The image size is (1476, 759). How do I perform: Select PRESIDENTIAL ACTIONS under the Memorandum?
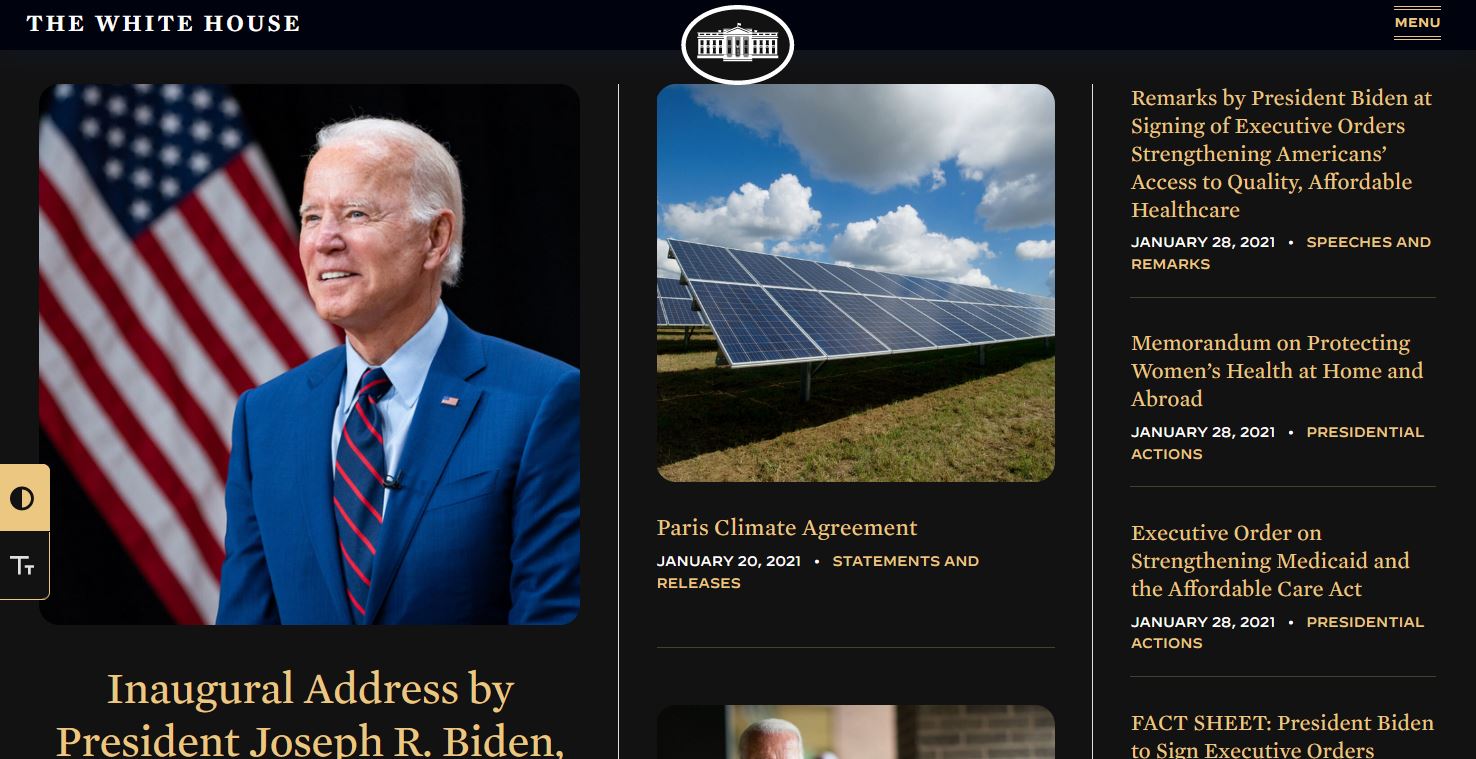(x=1278, y=443)
